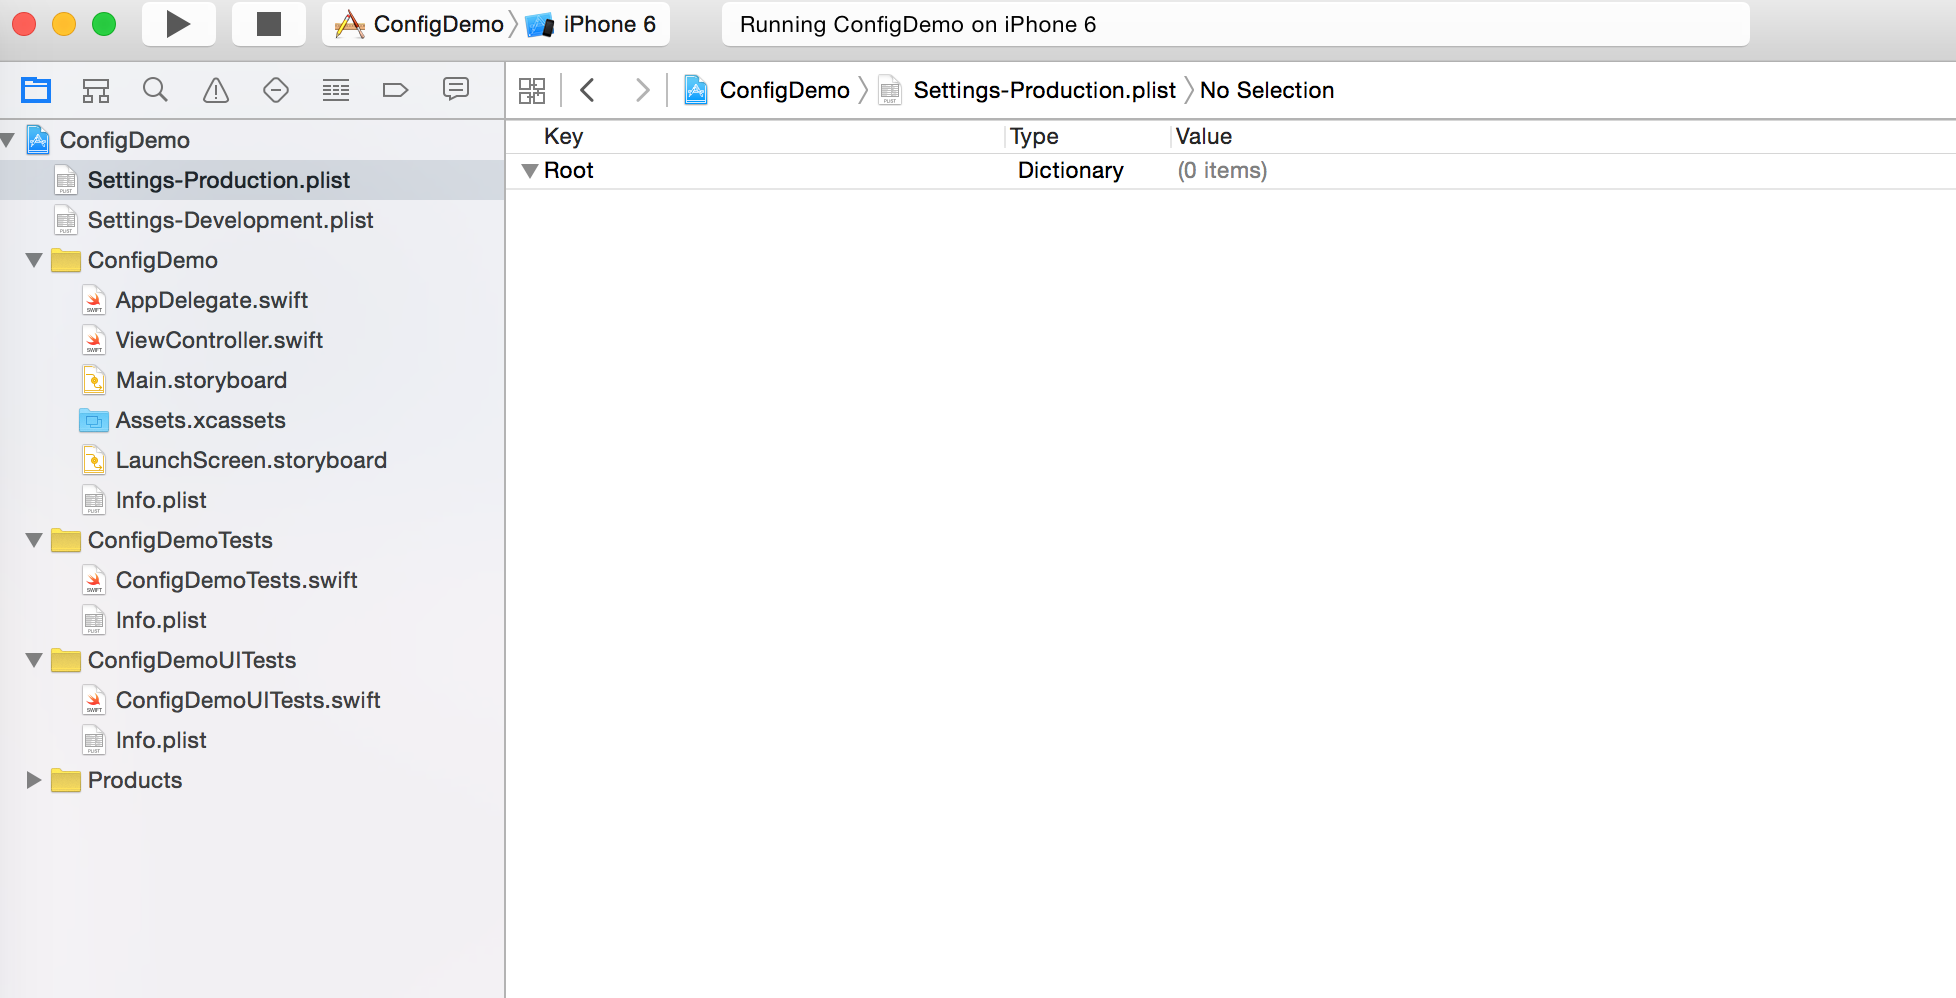Open the Breakpoint navigator

pyautogui.click(x=395, y=90)
